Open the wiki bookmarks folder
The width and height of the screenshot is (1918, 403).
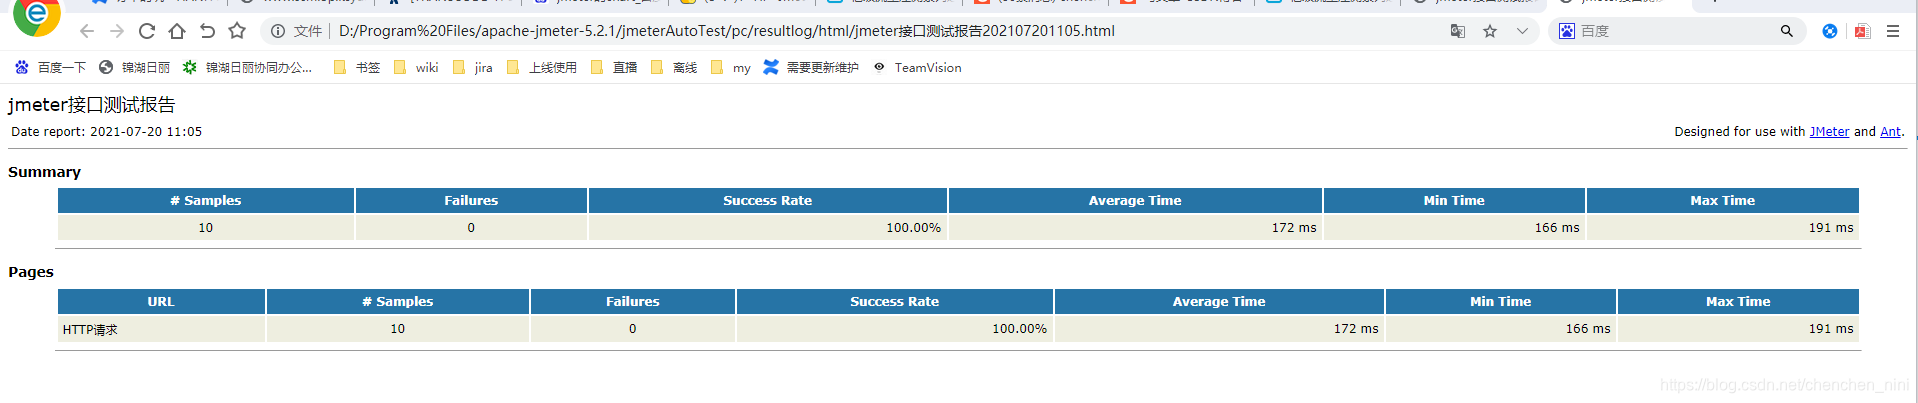(x=416, y=67)
